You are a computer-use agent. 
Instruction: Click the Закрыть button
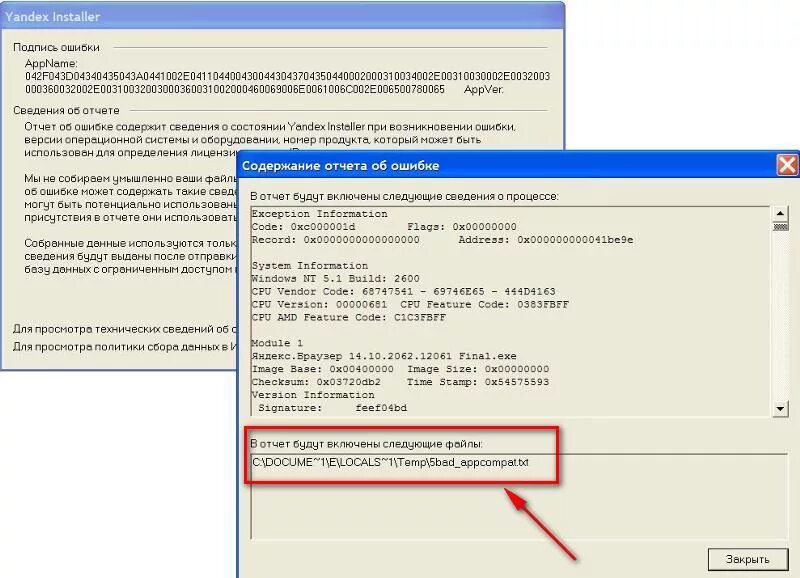[747, 559]
